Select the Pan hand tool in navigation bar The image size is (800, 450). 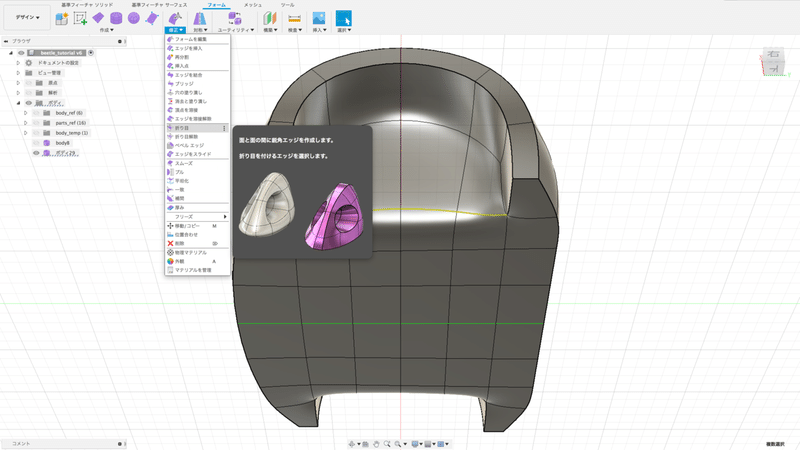pyautogui.click(x=375, y=443)
